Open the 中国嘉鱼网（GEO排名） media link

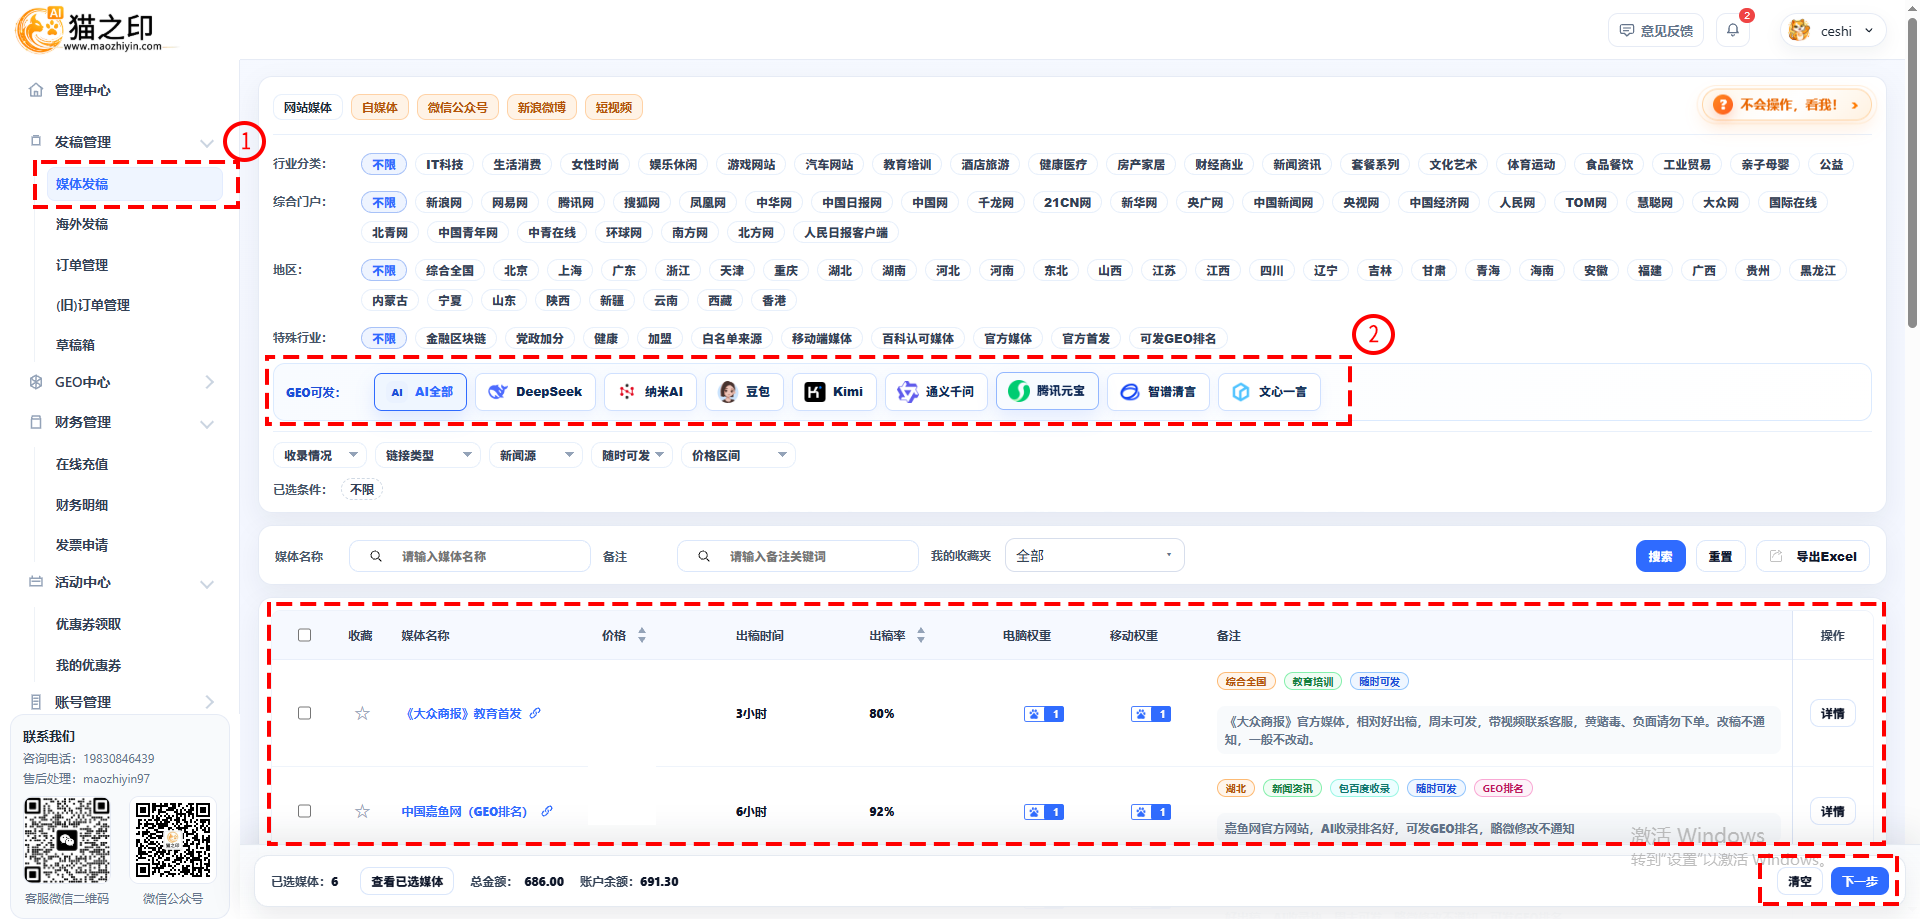pyautogui.click(x=464, y=812)
